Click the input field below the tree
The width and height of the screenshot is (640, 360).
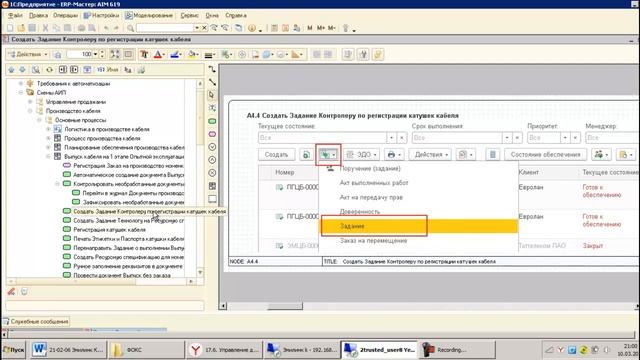(x=105, y=305)
